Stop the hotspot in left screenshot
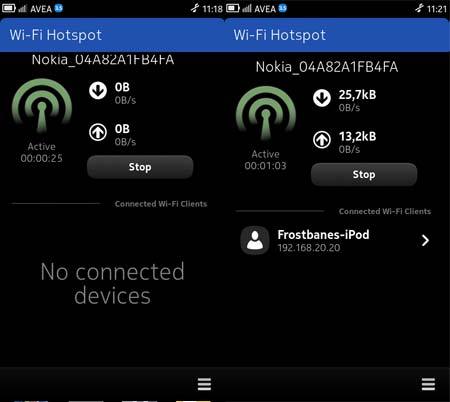 pyautogui.click(x=140, y=167)
